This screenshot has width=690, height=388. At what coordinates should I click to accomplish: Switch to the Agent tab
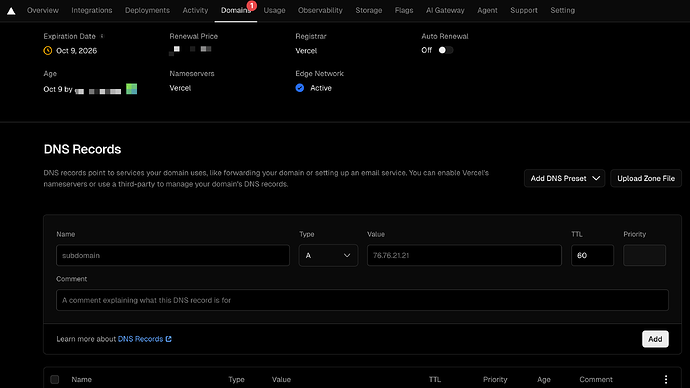(487, 10)
